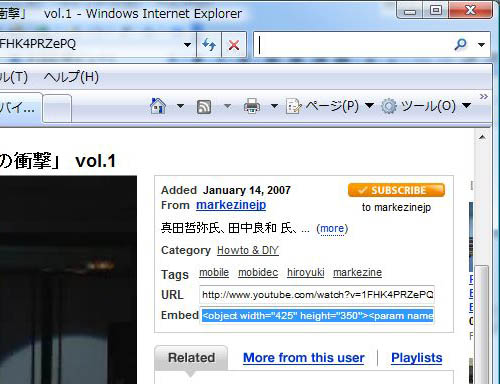Open the ページ(P) menu
500x384 pixels.
330,106
